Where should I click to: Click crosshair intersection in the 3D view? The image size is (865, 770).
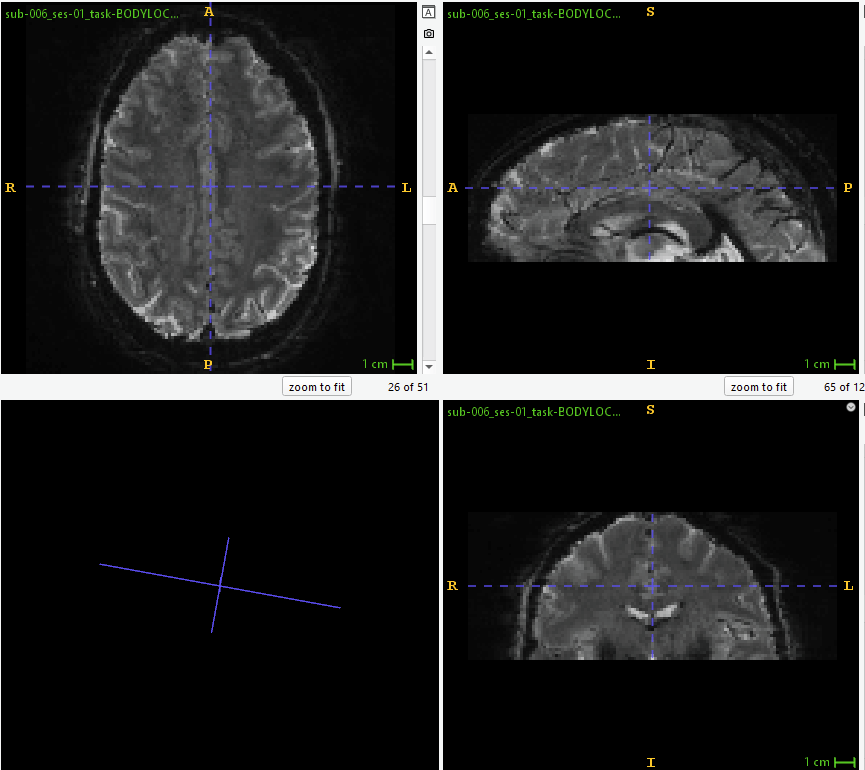point(220,585)
